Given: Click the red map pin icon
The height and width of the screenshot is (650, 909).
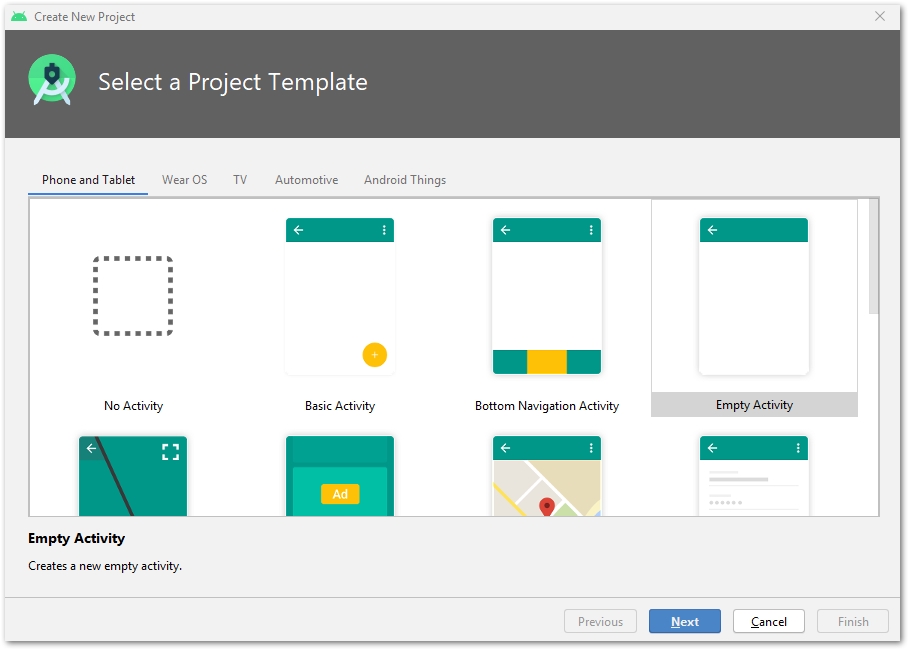Looking at the screenshot, I should pyautogui.click(x=547, y=506).
